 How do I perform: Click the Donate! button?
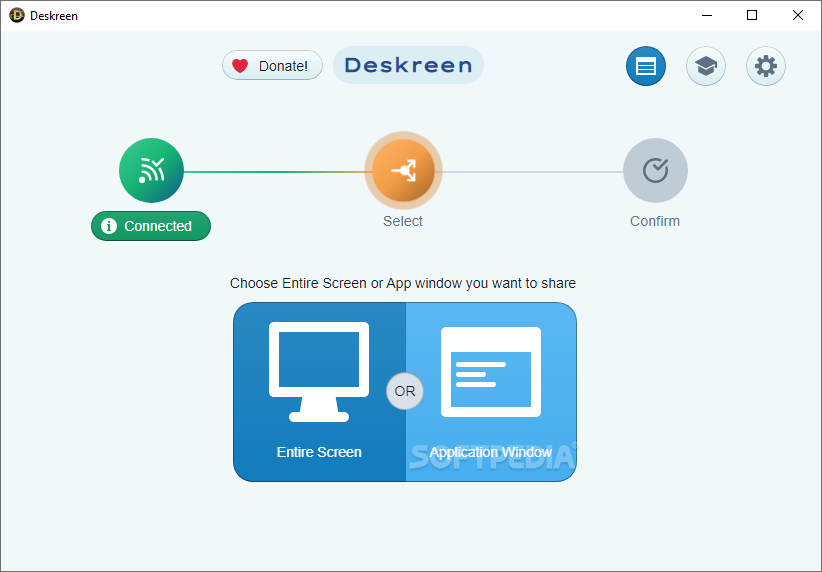[x=272, y=66]
